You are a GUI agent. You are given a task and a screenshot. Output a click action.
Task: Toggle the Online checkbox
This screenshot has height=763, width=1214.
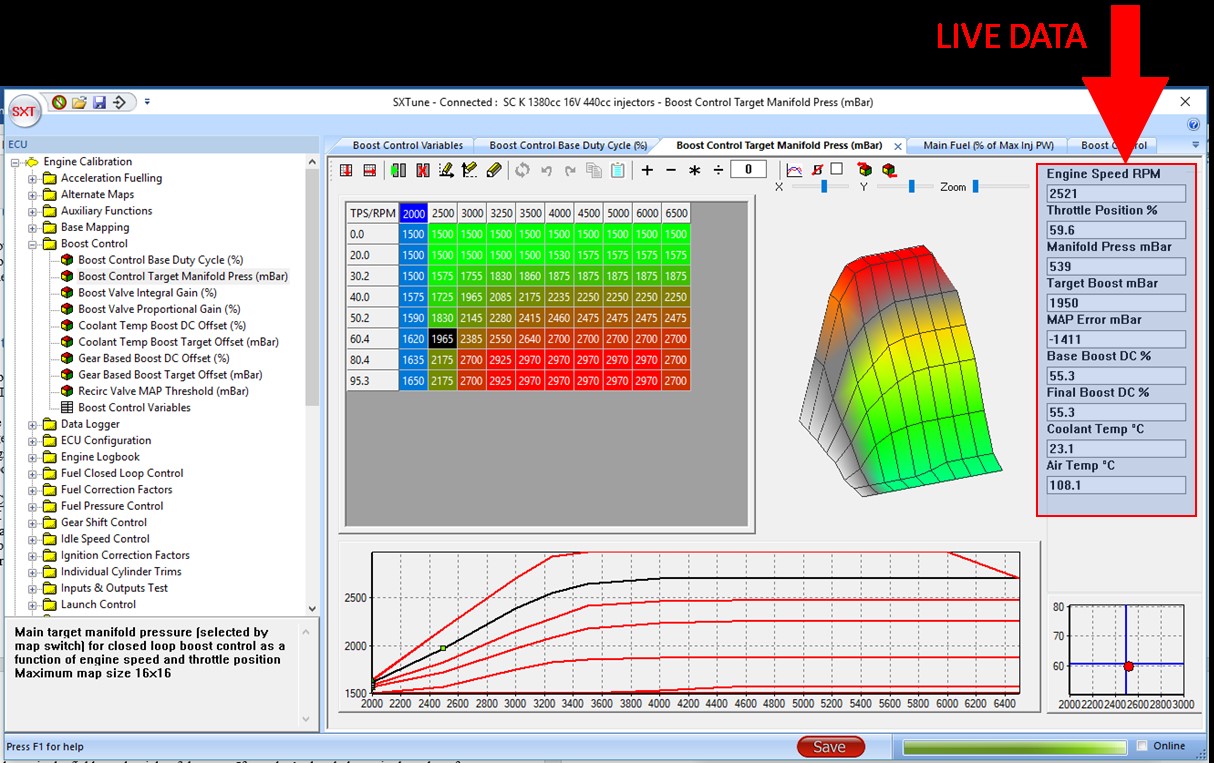click(1142, 746)
